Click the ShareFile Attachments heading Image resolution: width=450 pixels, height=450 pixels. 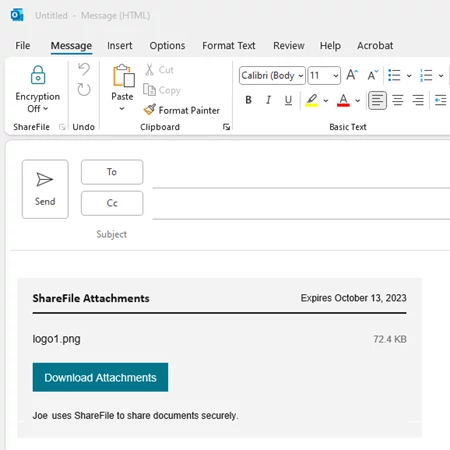(91, 298)
